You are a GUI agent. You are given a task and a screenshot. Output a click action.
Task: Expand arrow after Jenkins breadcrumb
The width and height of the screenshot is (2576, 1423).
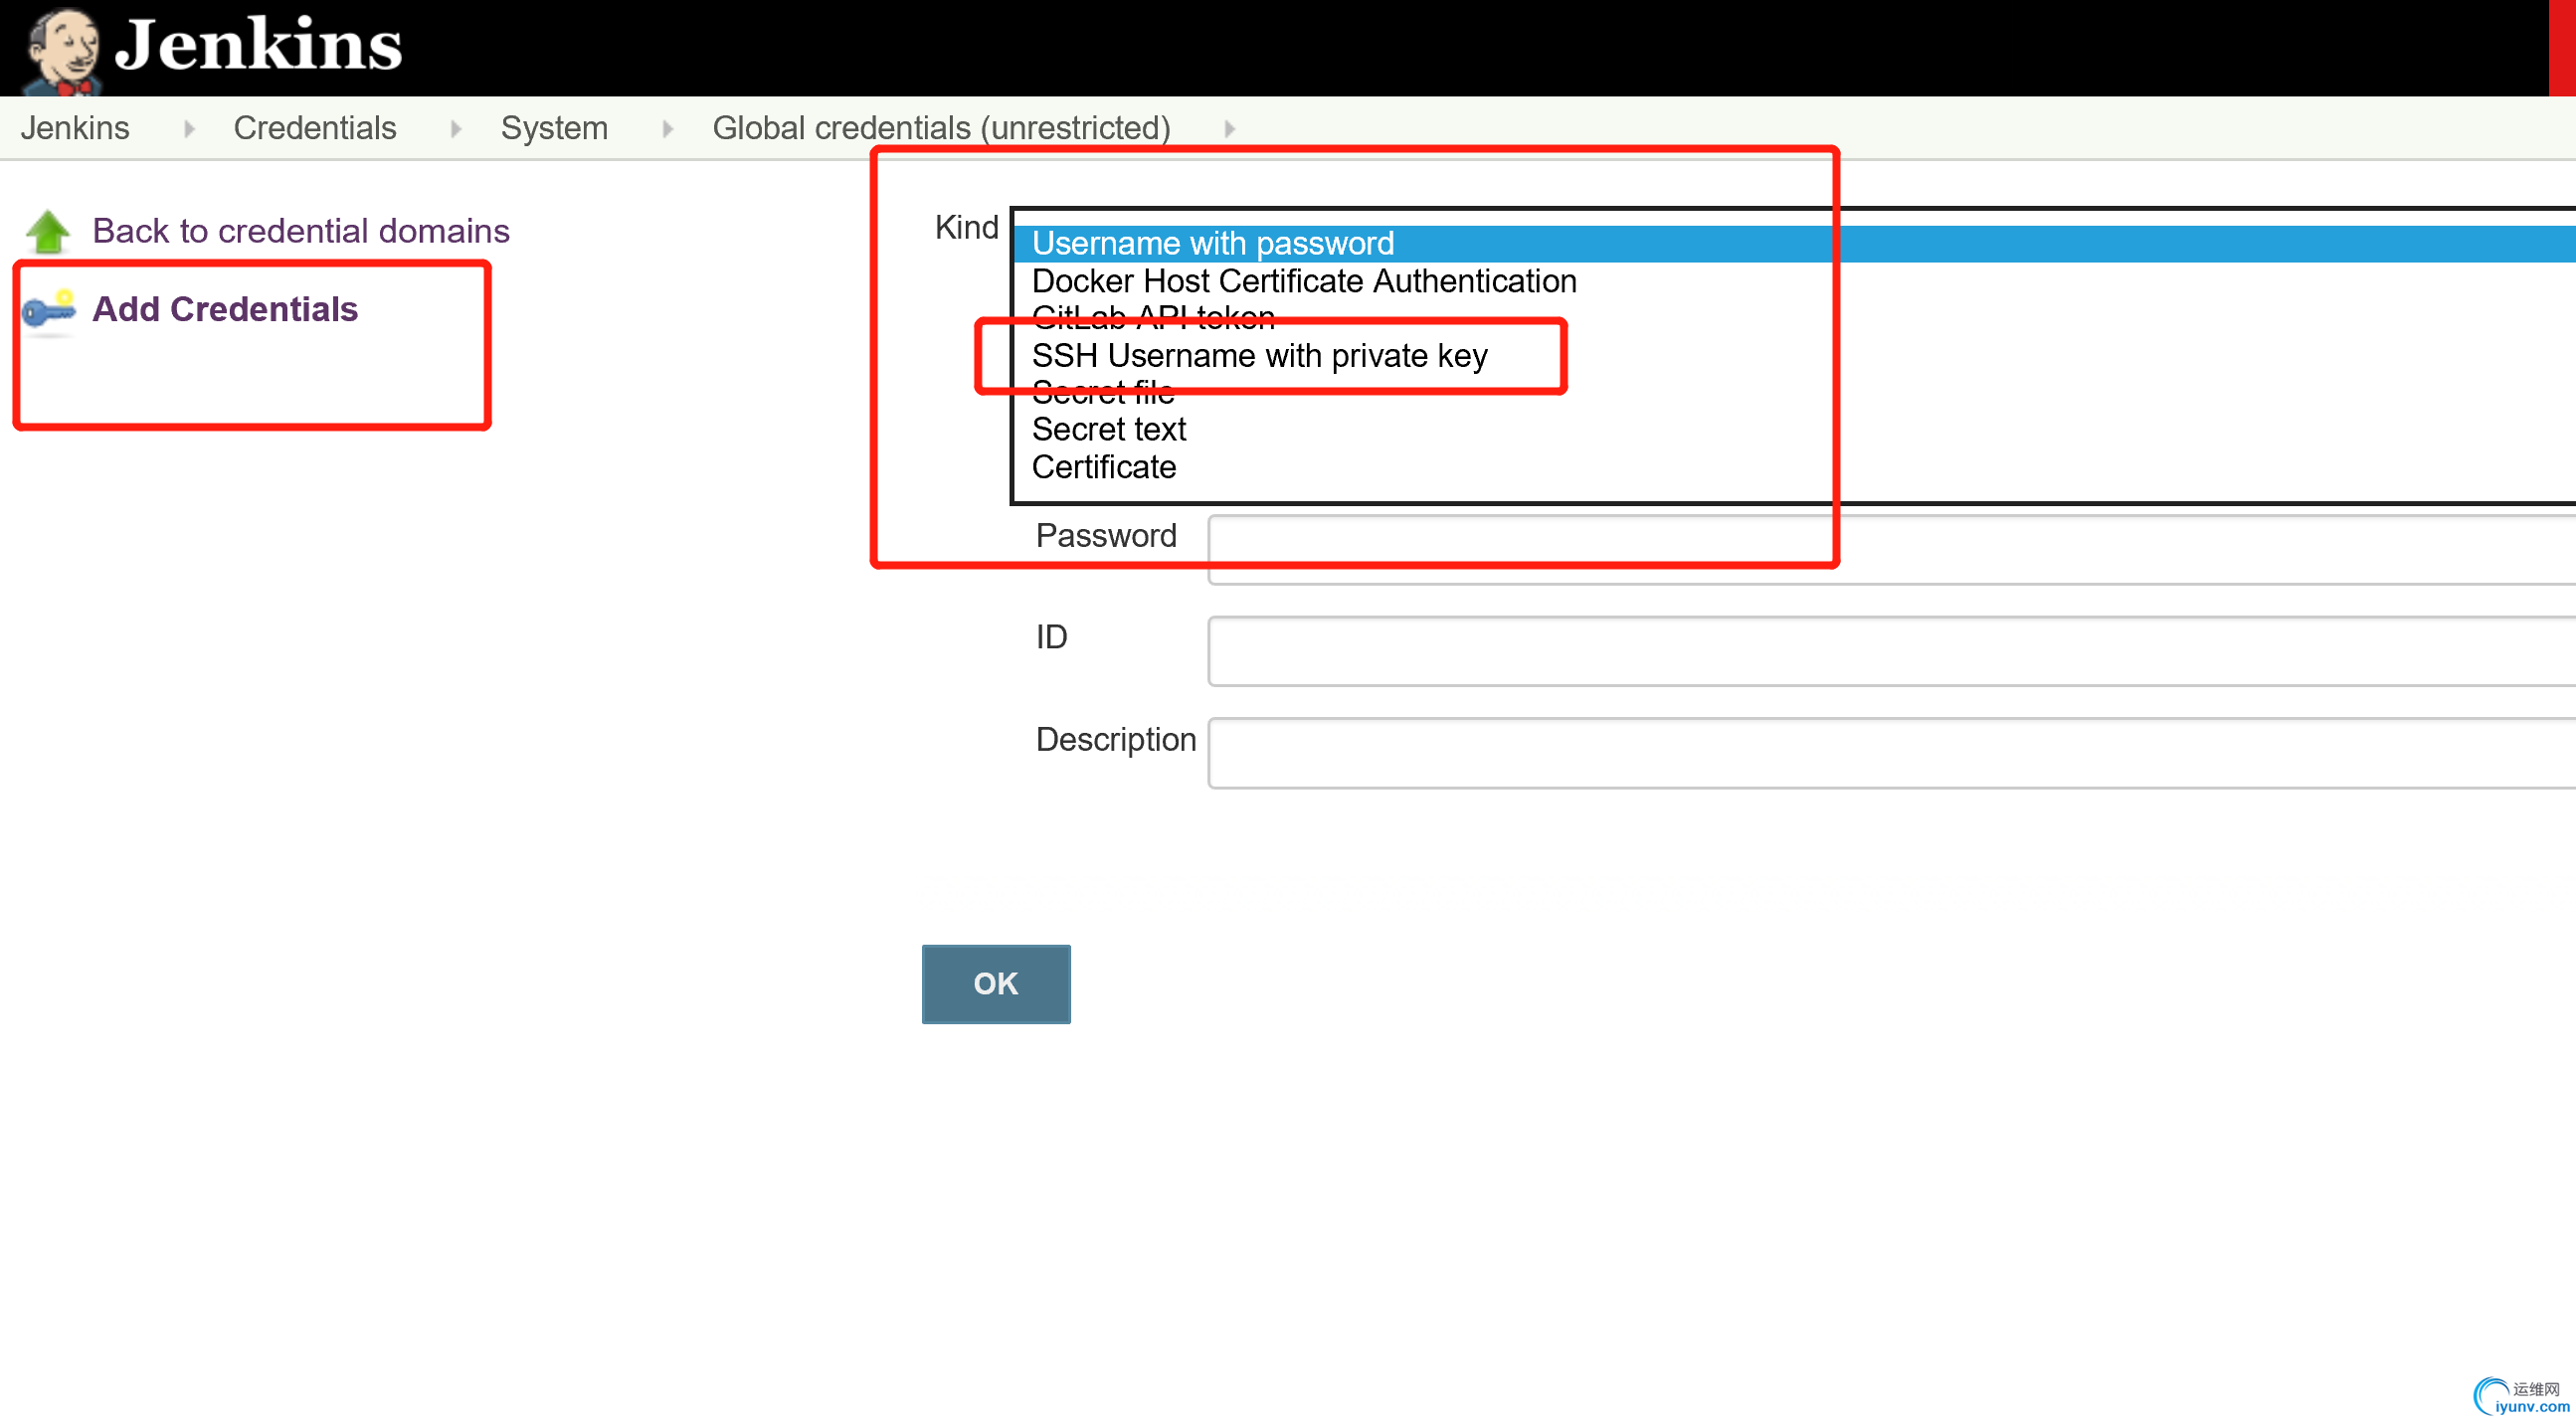(188, 129)
